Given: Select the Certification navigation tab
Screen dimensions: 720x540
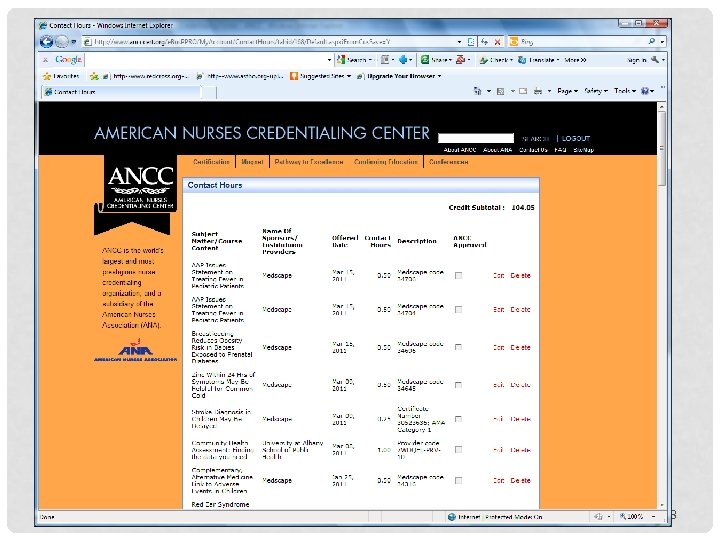Looking at the screenshot, I should (x=211, y=162).
